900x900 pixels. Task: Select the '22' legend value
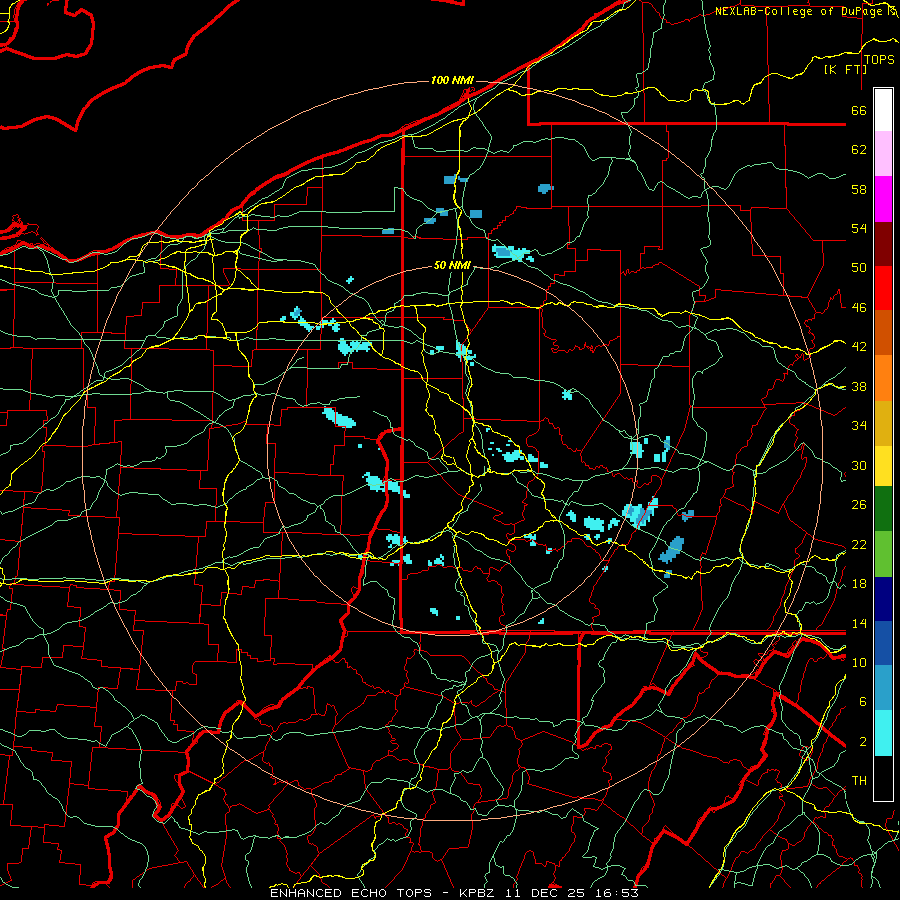click(859, 544)
